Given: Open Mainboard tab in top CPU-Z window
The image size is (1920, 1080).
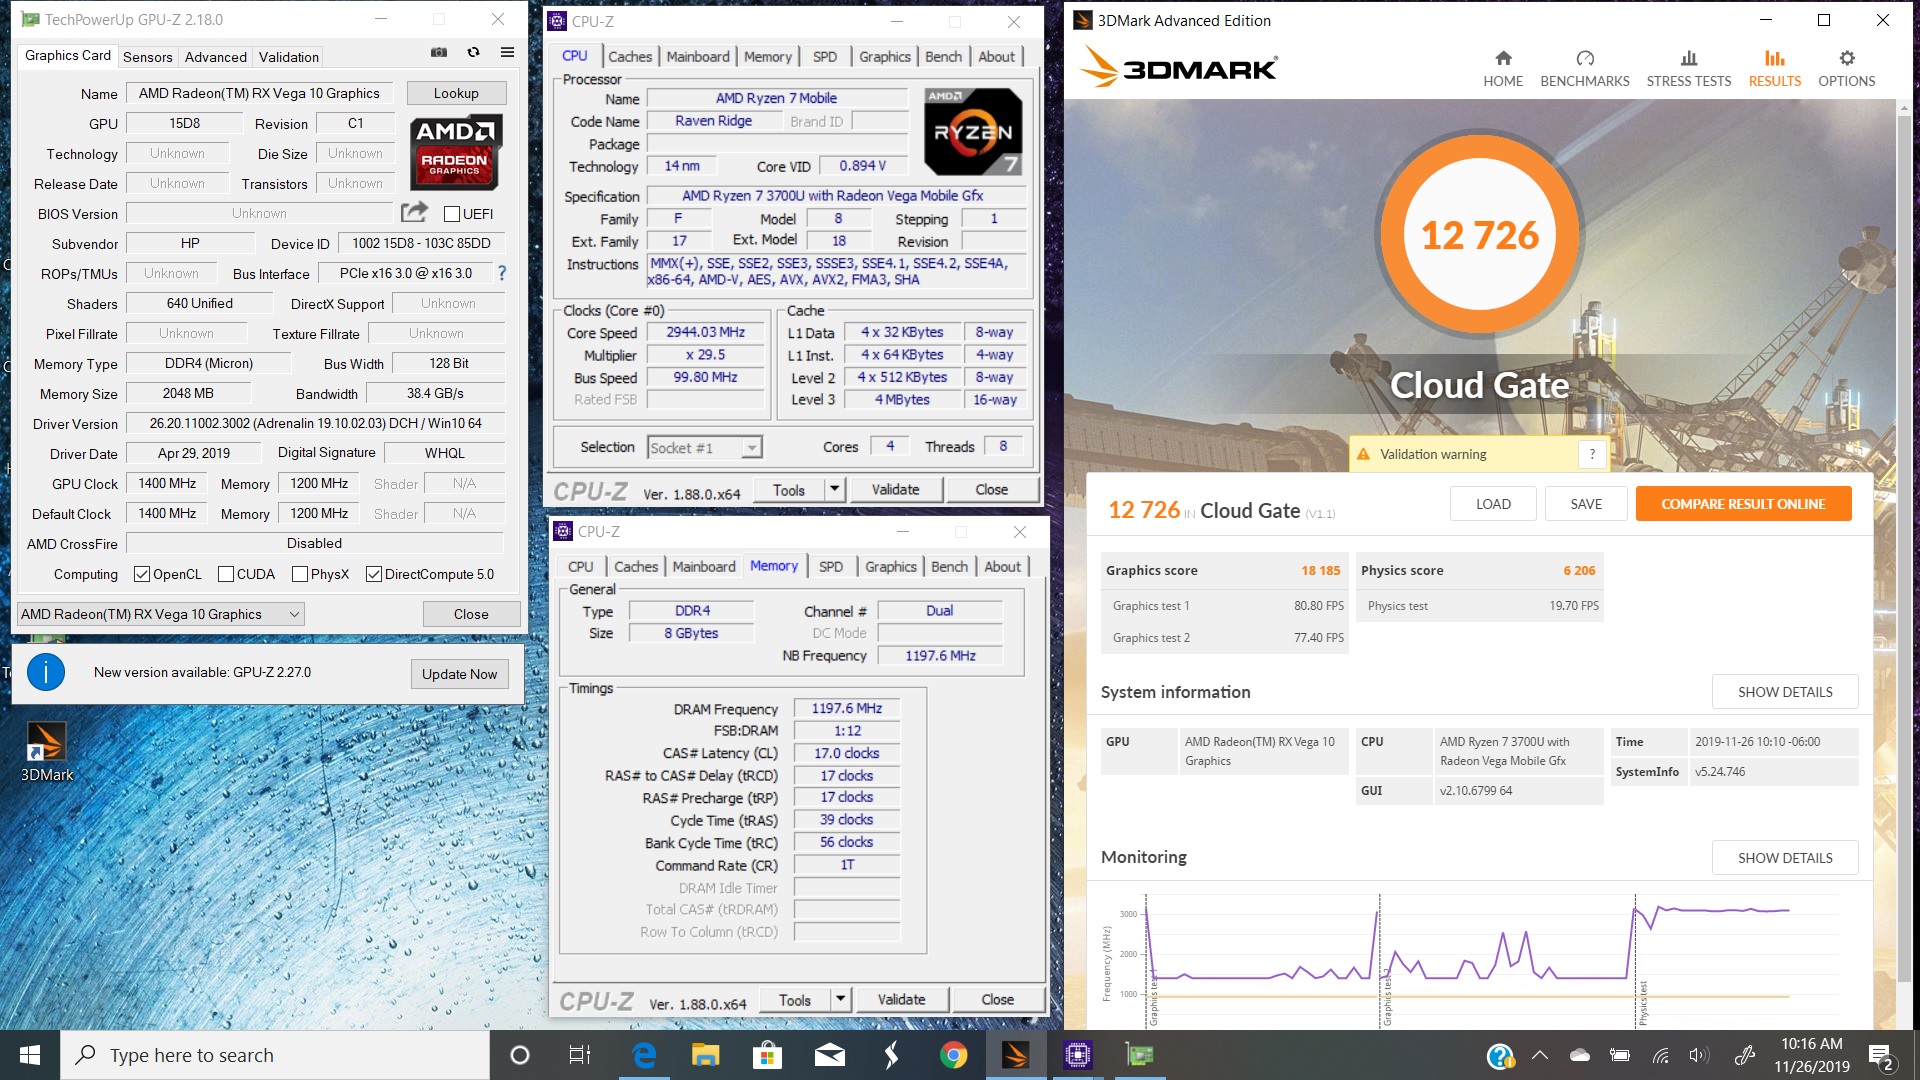Looking at the screenshot, I should coord(698,57).
